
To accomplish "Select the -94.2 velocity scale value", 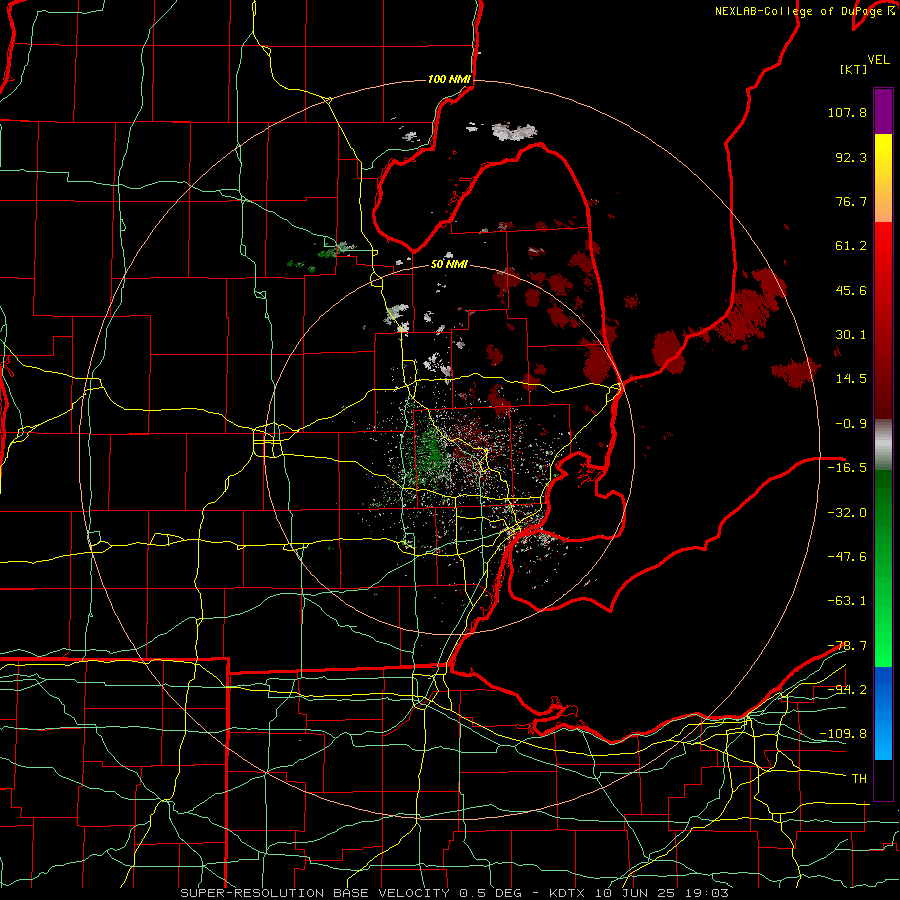I will click(847, 690).
